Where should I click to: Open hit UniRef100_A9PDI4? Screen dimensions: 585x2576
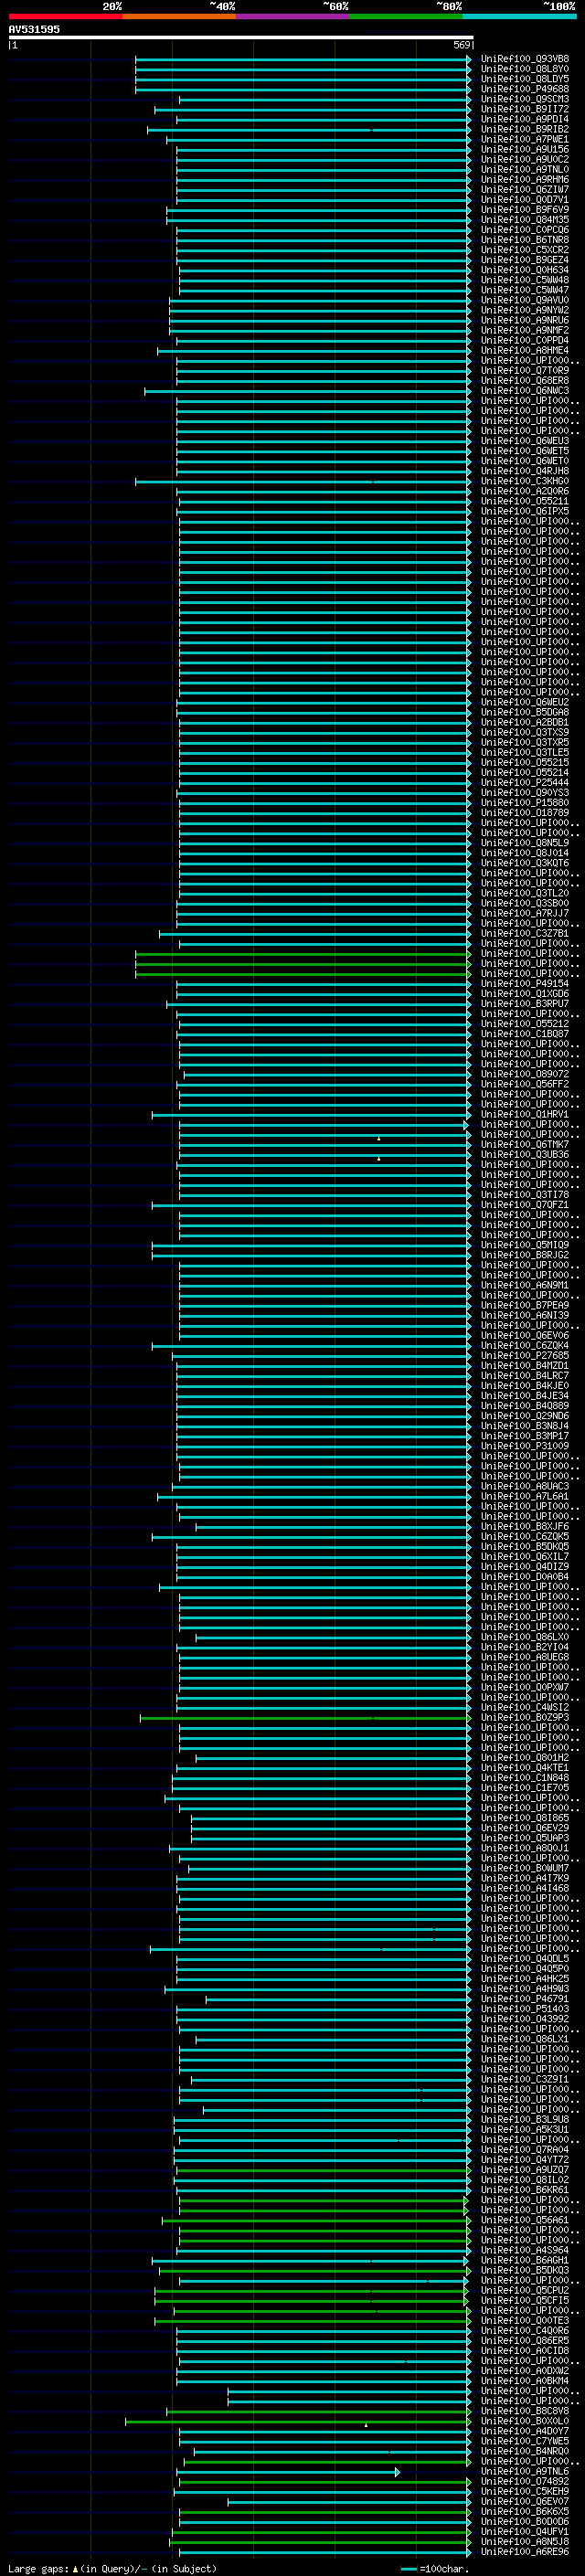[524, 119]
